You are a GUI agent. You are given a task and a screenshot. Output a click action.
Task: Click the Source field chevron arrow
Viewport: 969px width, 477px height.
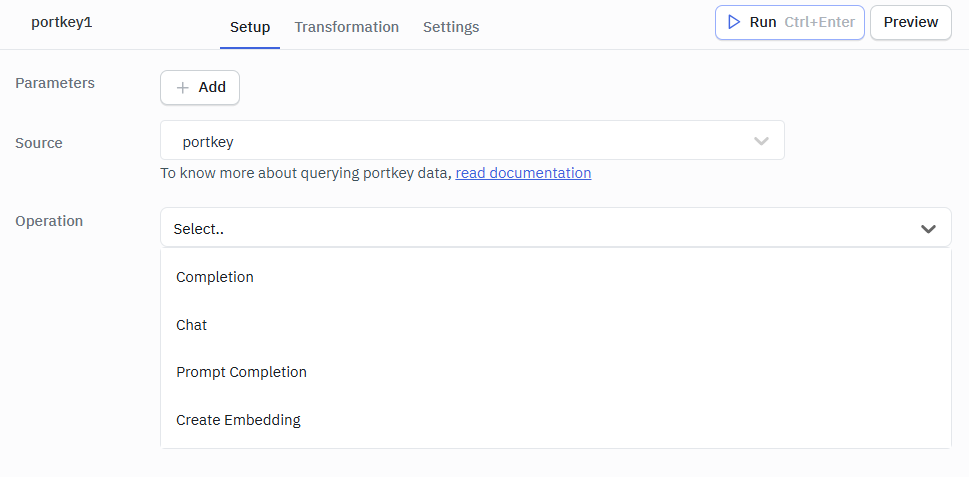(761, 141)
